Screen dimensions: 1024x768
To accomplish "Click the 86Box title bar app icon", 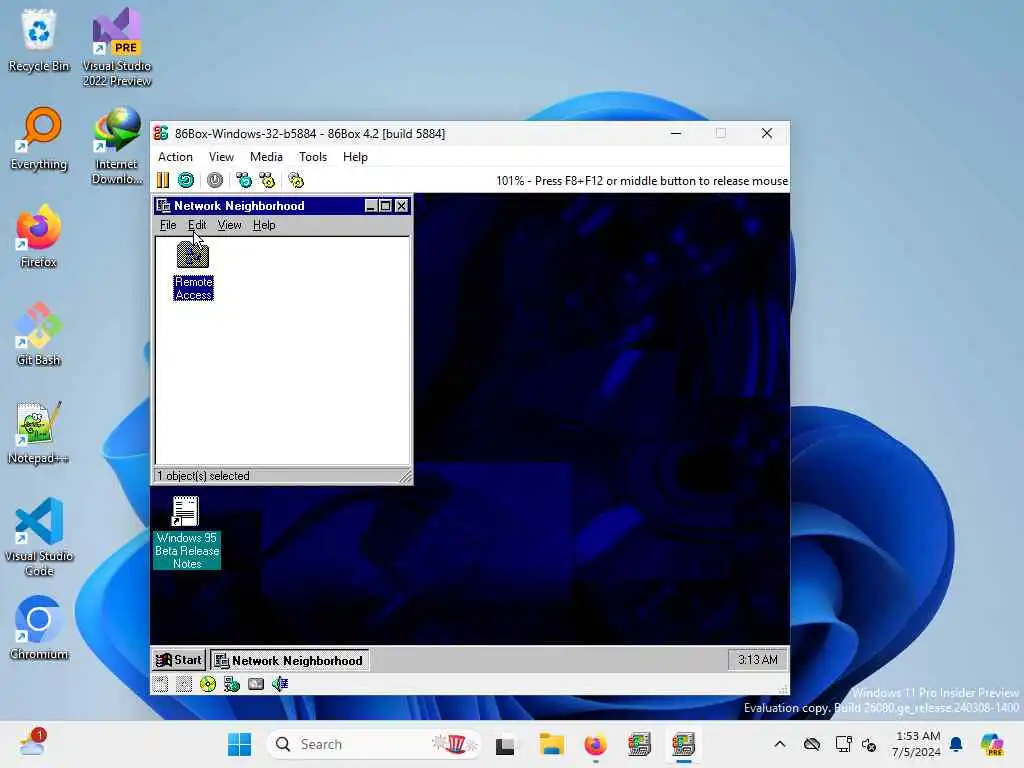I will click(161, 133).
